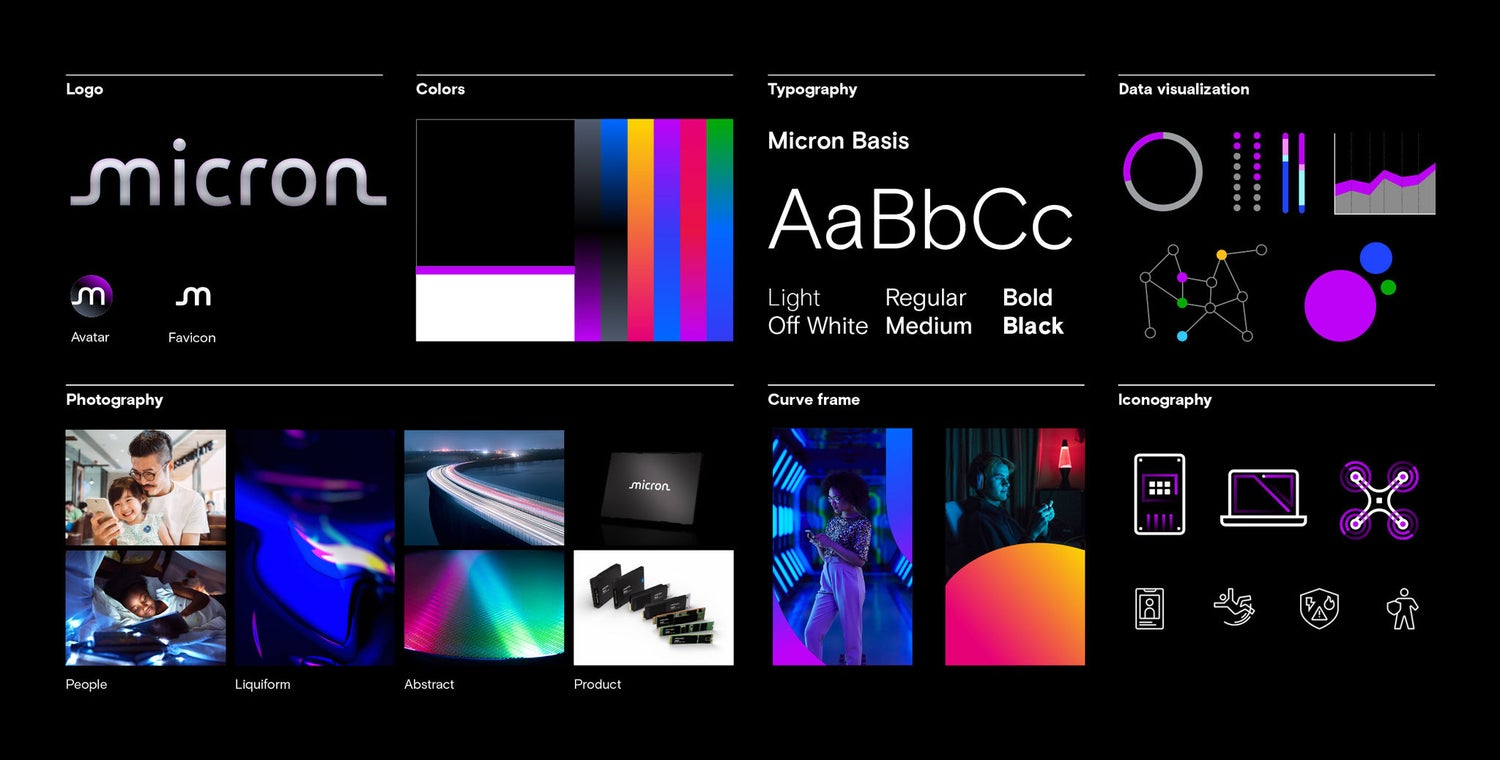Click the 'Curve frame' heading
This screenshot has width=1500, height=760.
(x=814, y=399)
